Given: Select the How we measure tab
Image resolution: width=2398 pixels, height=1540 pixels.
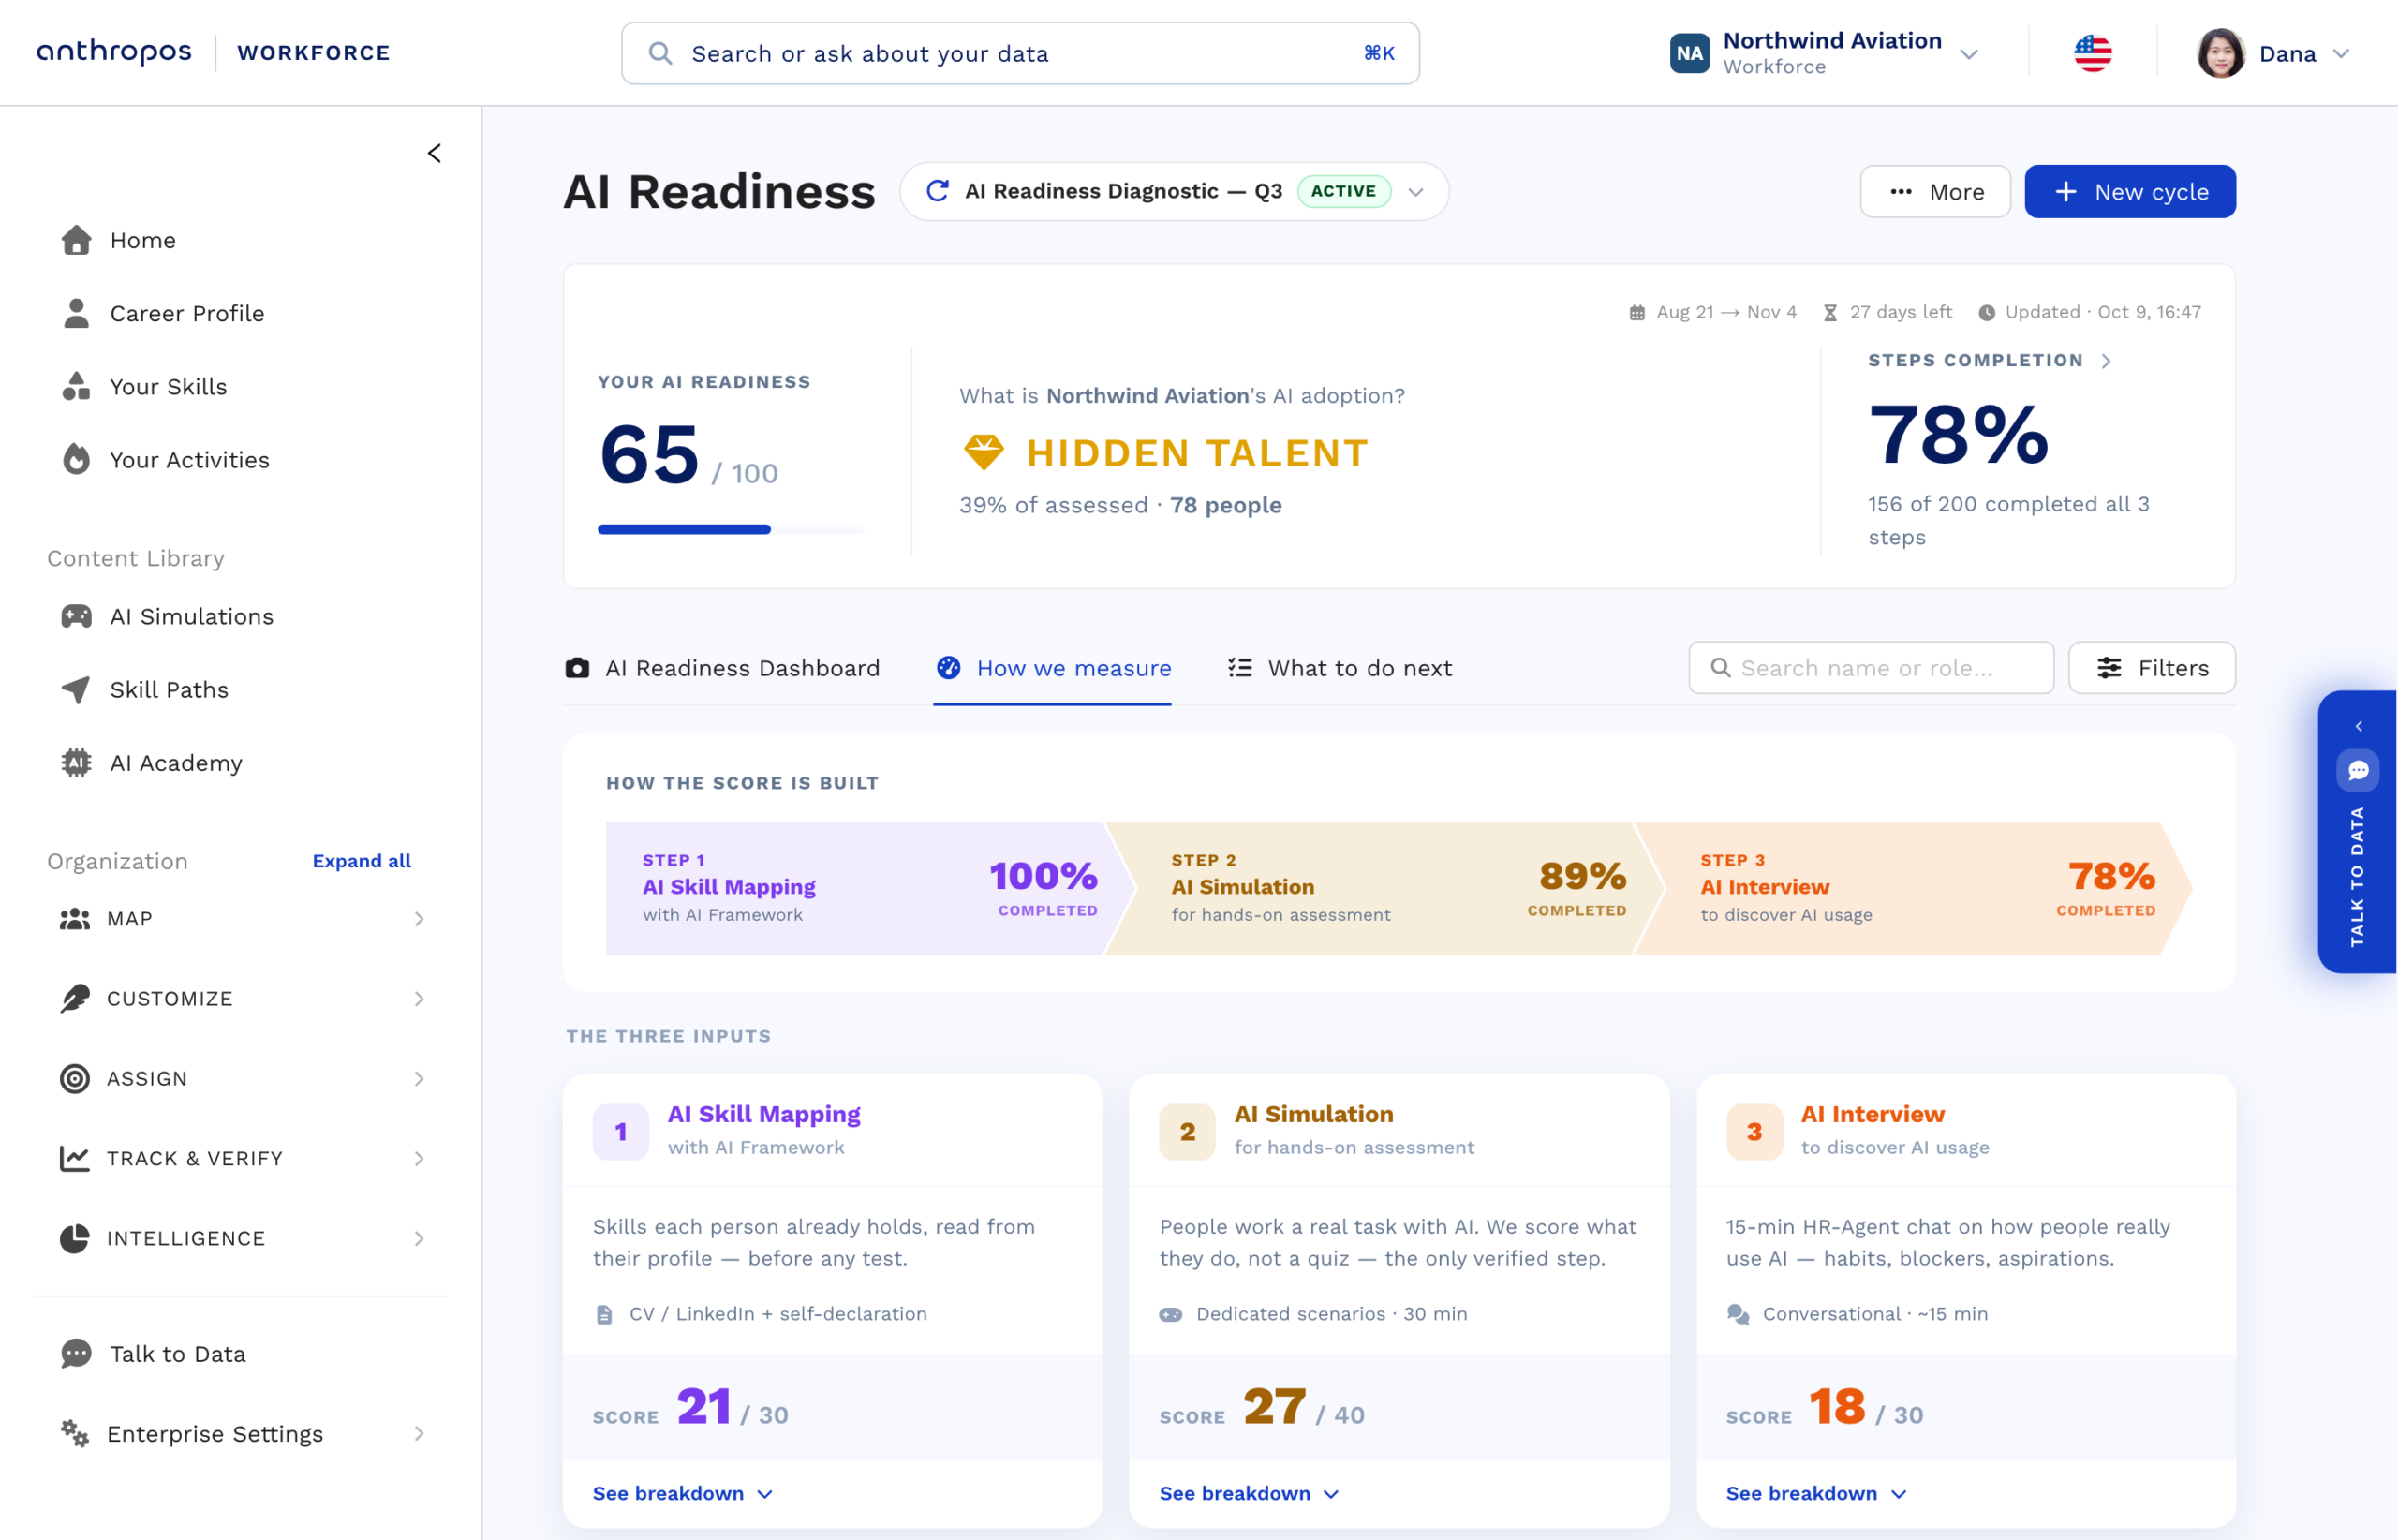Looking at the screenshot, I should point(1053,668).
